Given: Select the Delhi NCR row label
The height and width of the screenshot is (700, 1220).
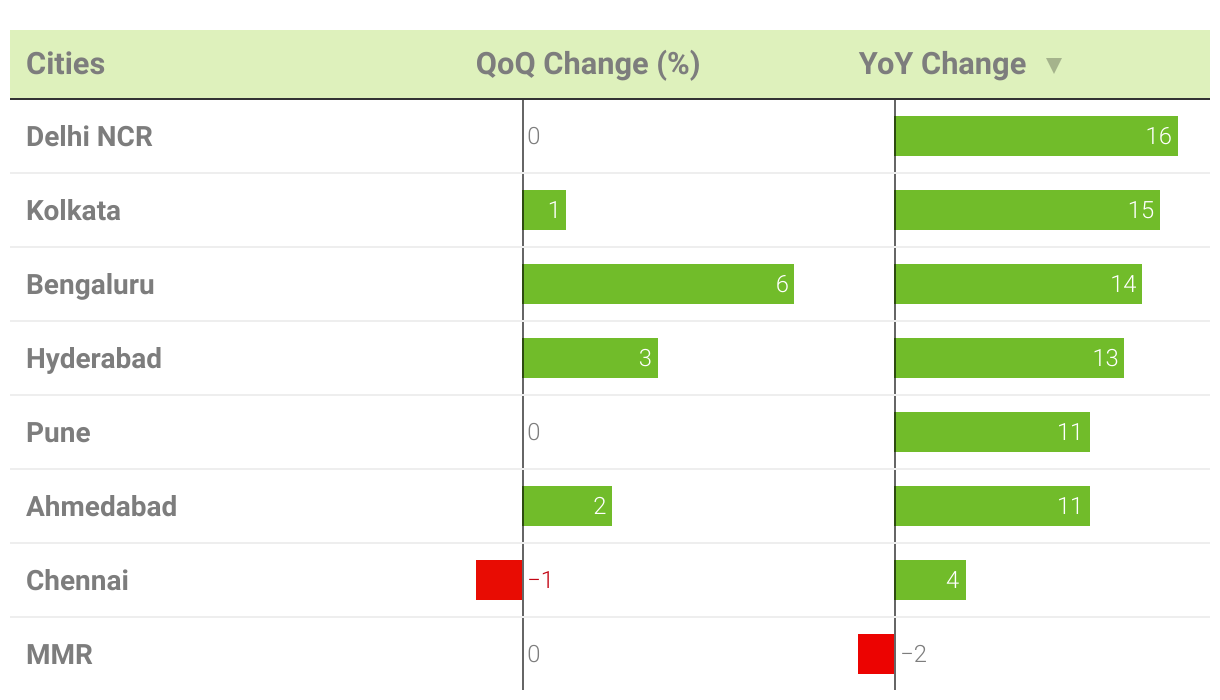Looking at the screenshot, I should point(89,136).
